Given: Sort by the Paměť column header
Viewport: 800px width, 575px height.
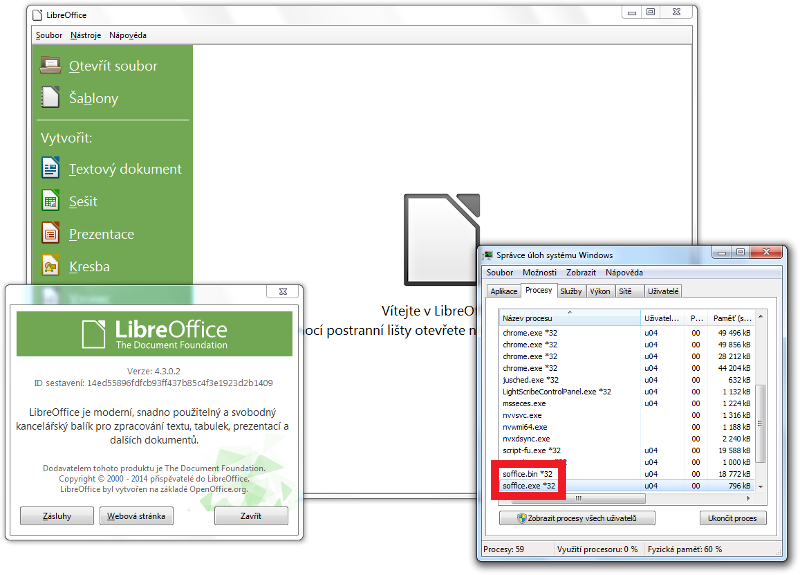Looking at the screenshot, I should [x=732, y=318].
